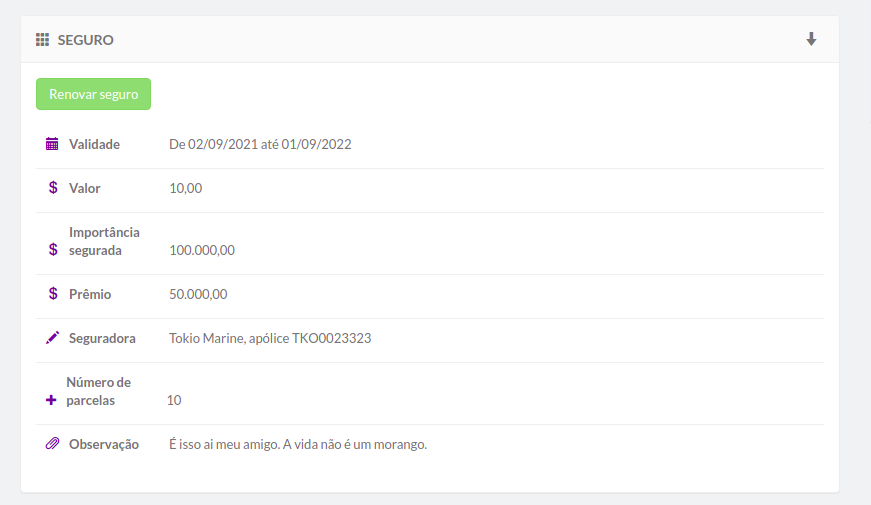The height and width of the screenshot is (505, 871).
Task: Click the Prêmio label
Action: 90,294
